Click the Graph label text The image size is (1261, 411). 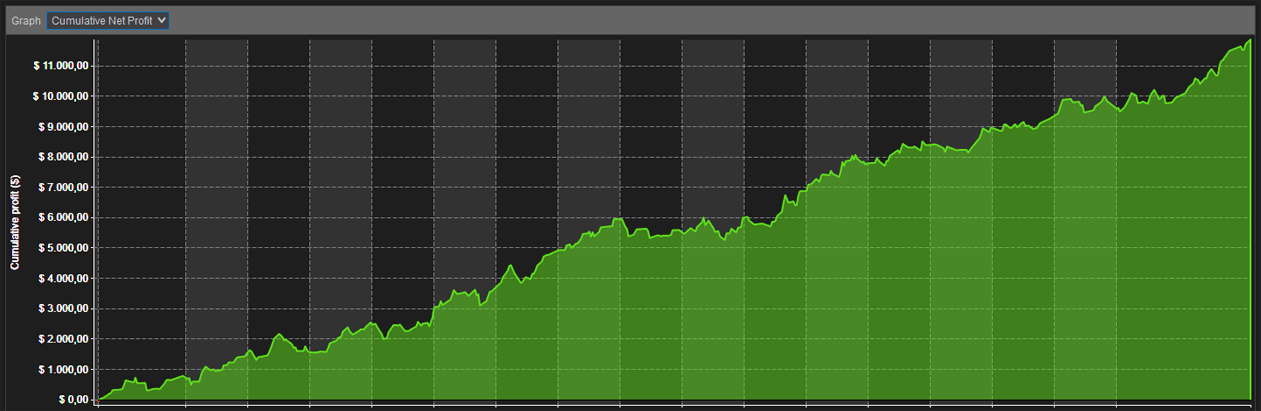26,20
